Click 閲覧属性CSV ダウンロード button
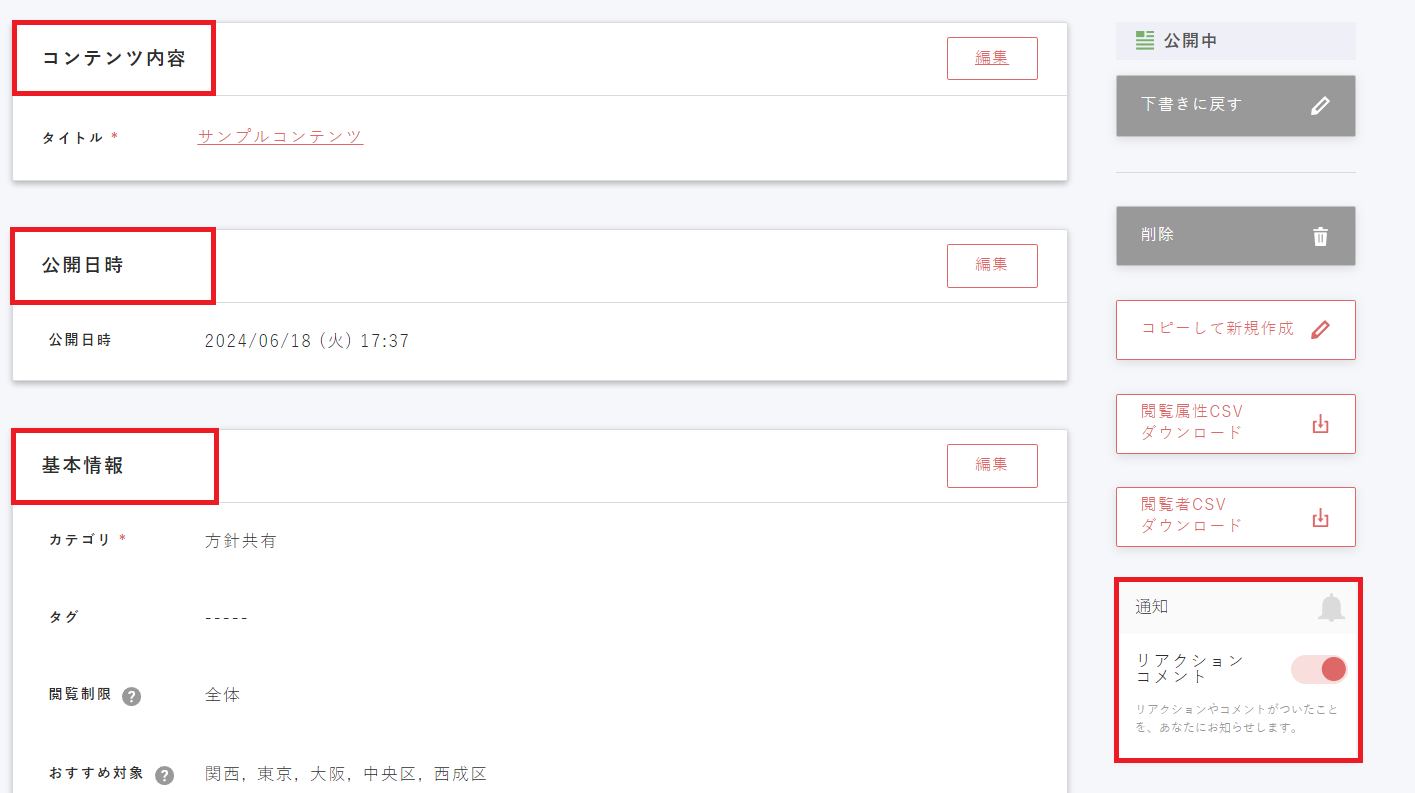This screenshot has width=1415, height=793. tap(1236, 424)
